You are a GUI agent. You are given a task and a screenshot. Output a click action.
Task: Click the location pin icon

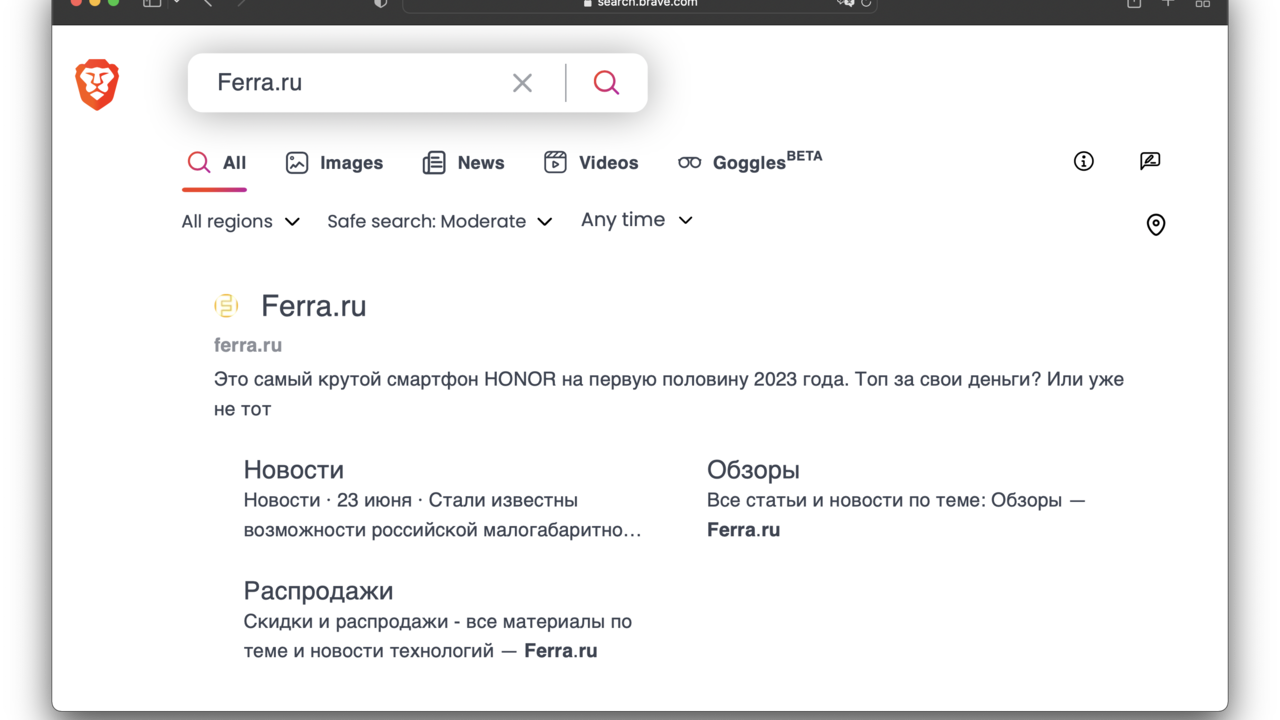[x=1155, y=224]
